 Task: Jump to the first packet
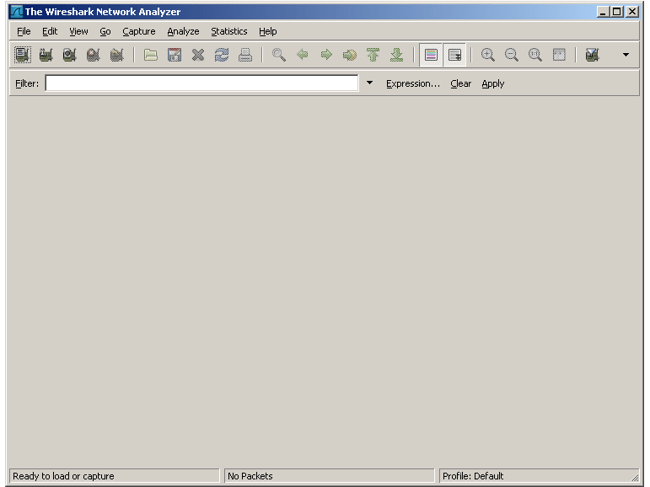(x=373, y=55)
